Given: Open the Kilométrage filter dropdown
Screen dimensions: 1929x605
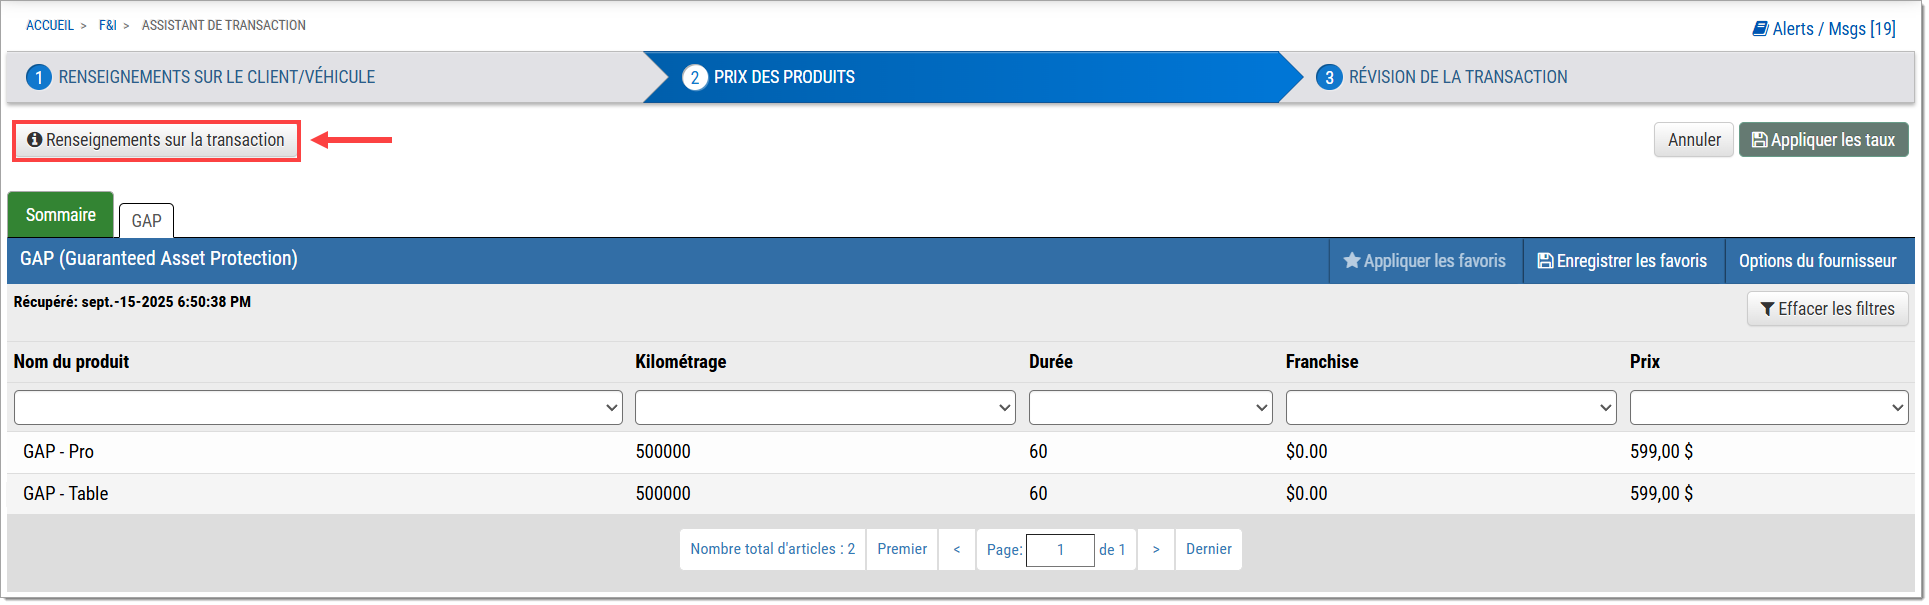Looking at the screenshot, I should click(824, 408).
